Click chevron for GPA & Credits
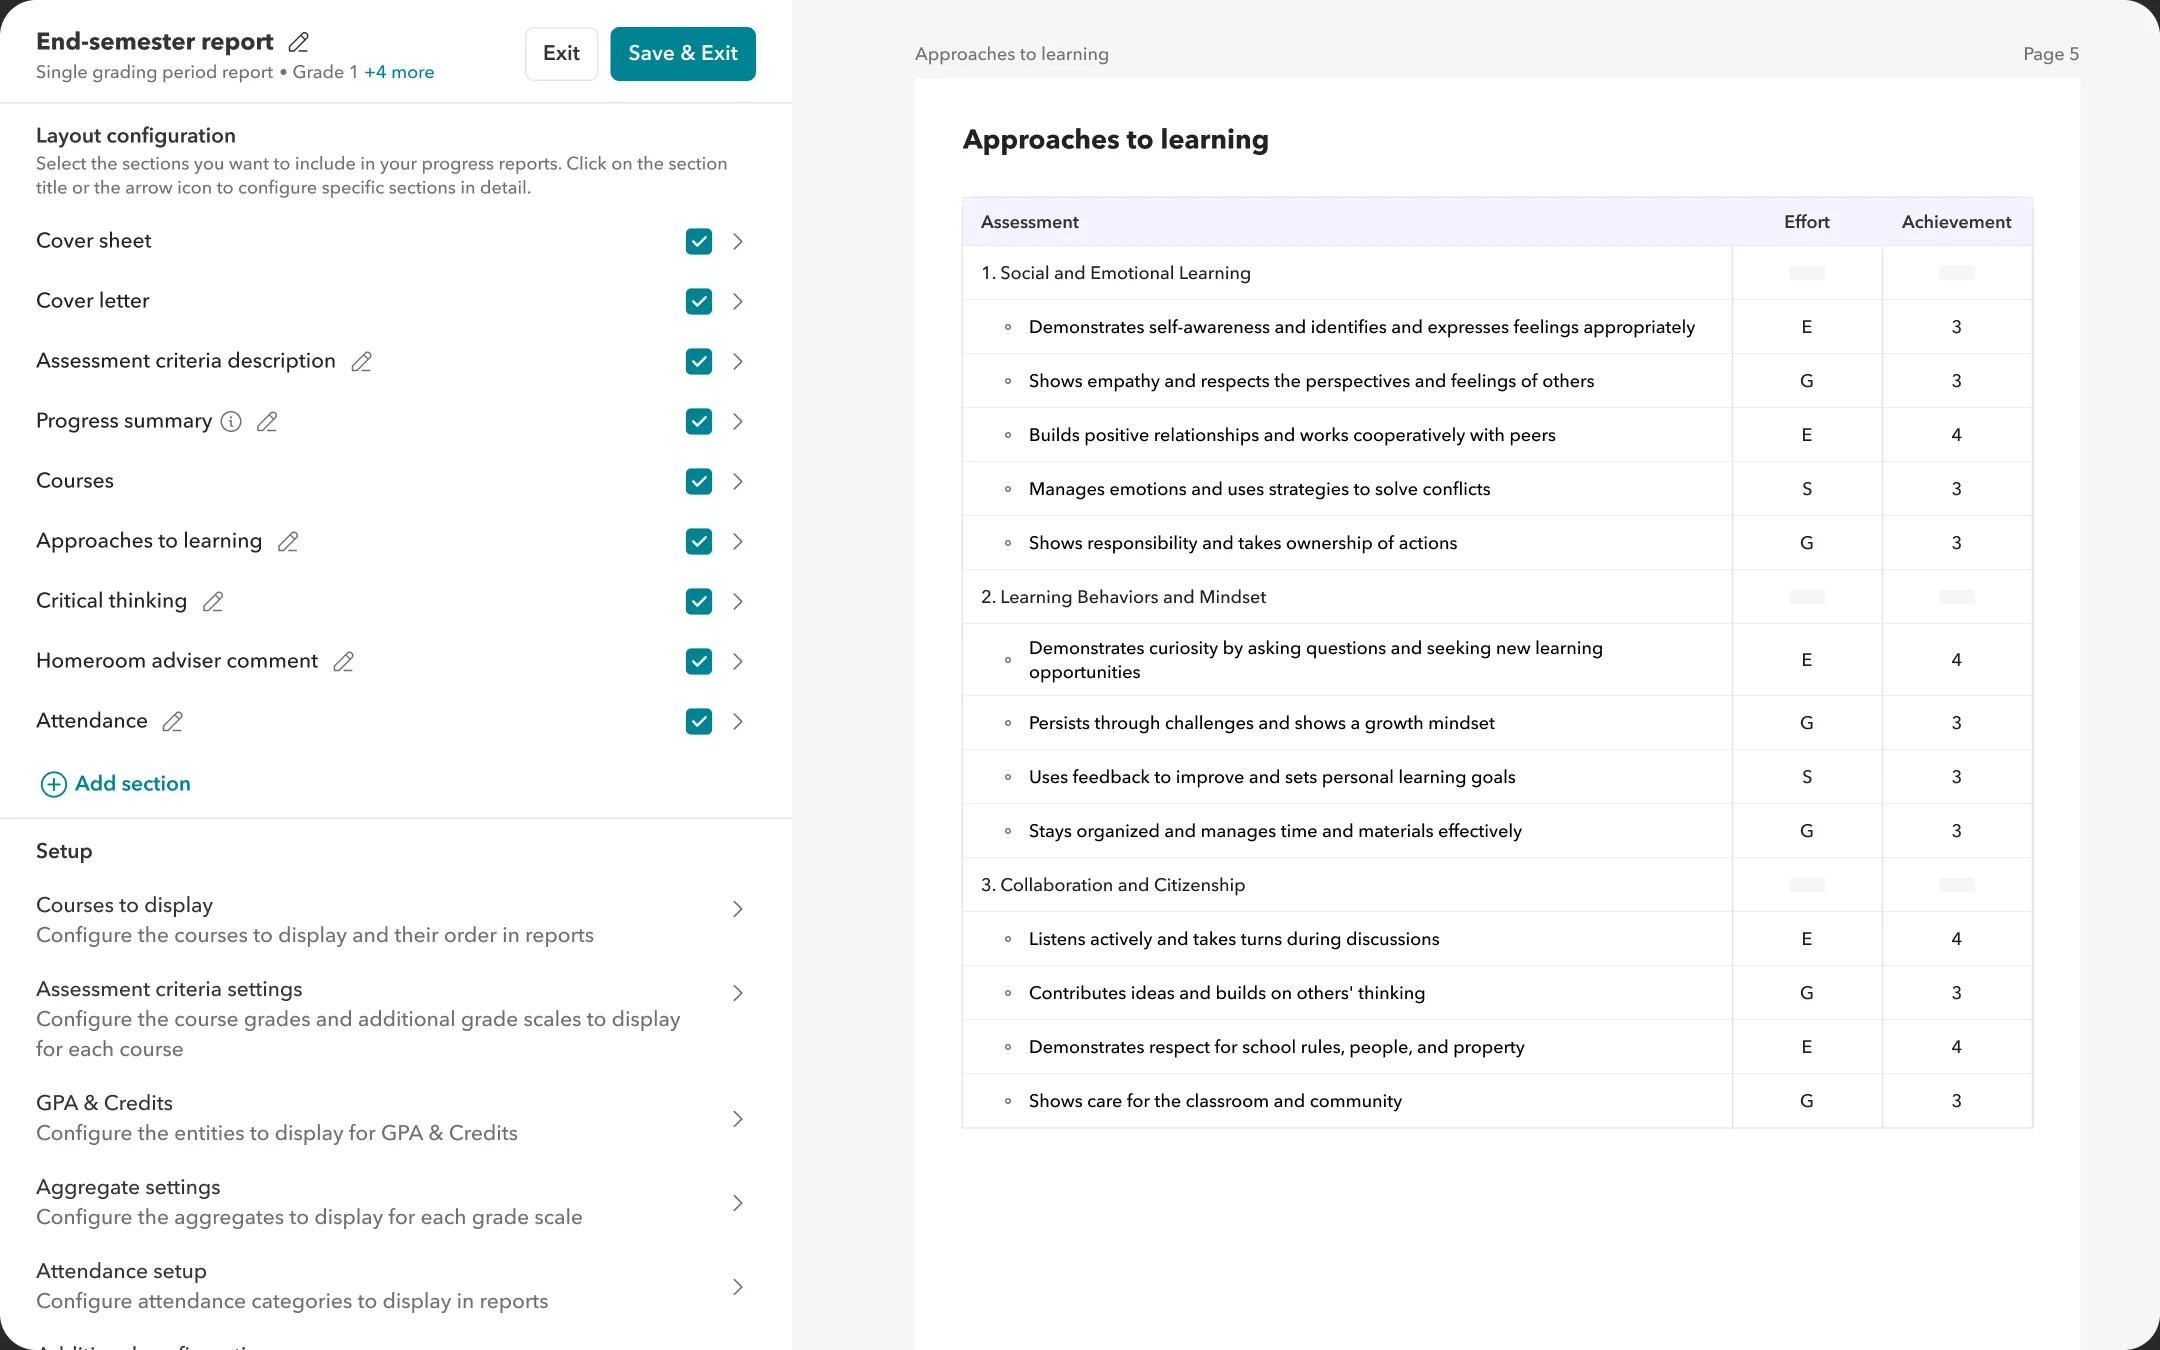2160x1350 pixels. click(x=738, y=1119)
